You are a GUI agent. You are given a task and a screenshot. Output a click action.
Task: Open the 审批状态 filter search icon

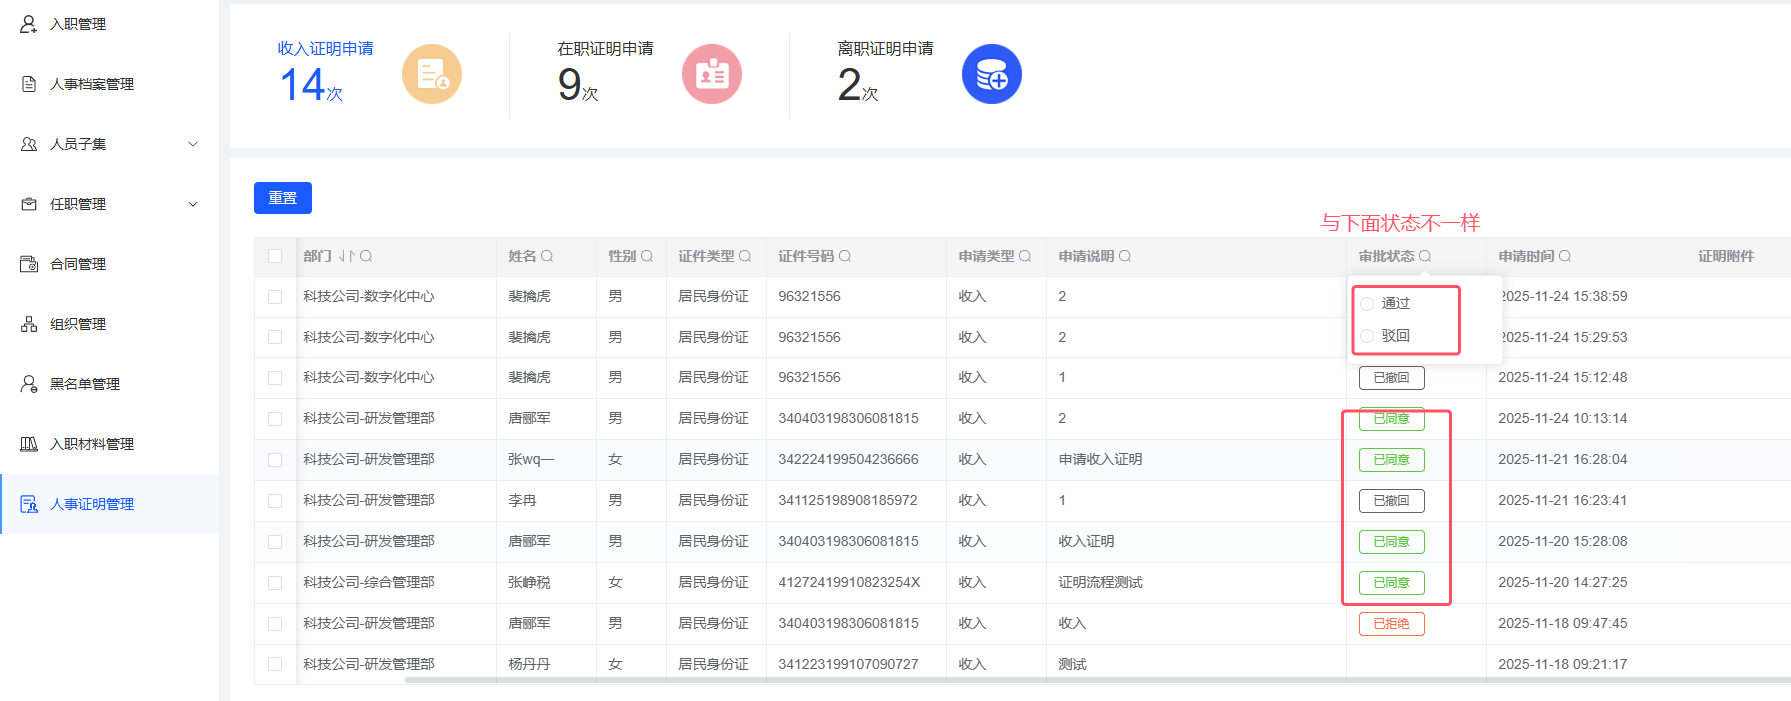tap(1425, 256)
